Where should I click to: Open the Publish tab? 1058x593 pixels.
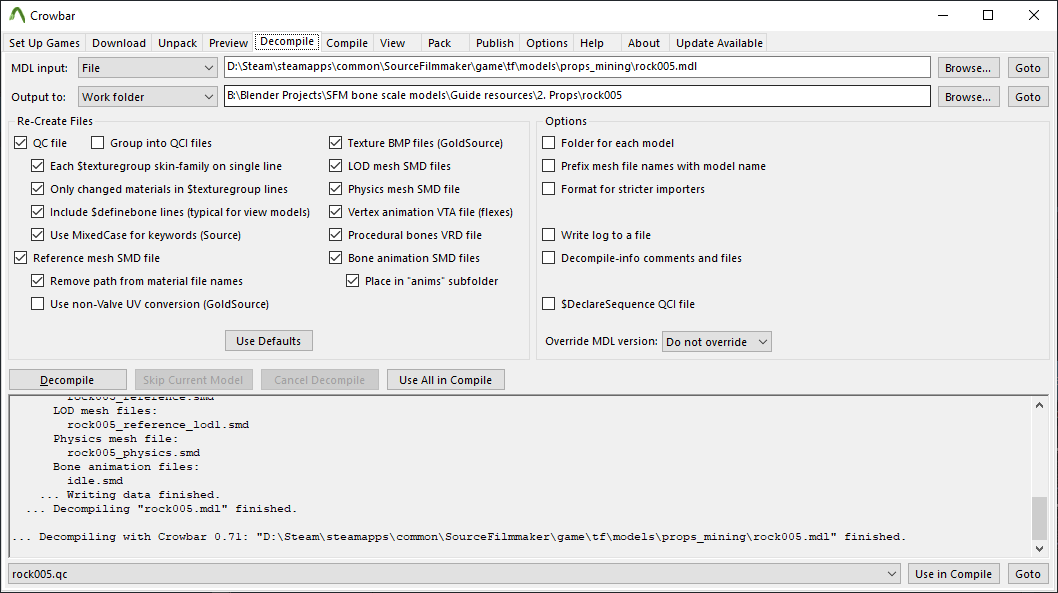tap(495, 43)
